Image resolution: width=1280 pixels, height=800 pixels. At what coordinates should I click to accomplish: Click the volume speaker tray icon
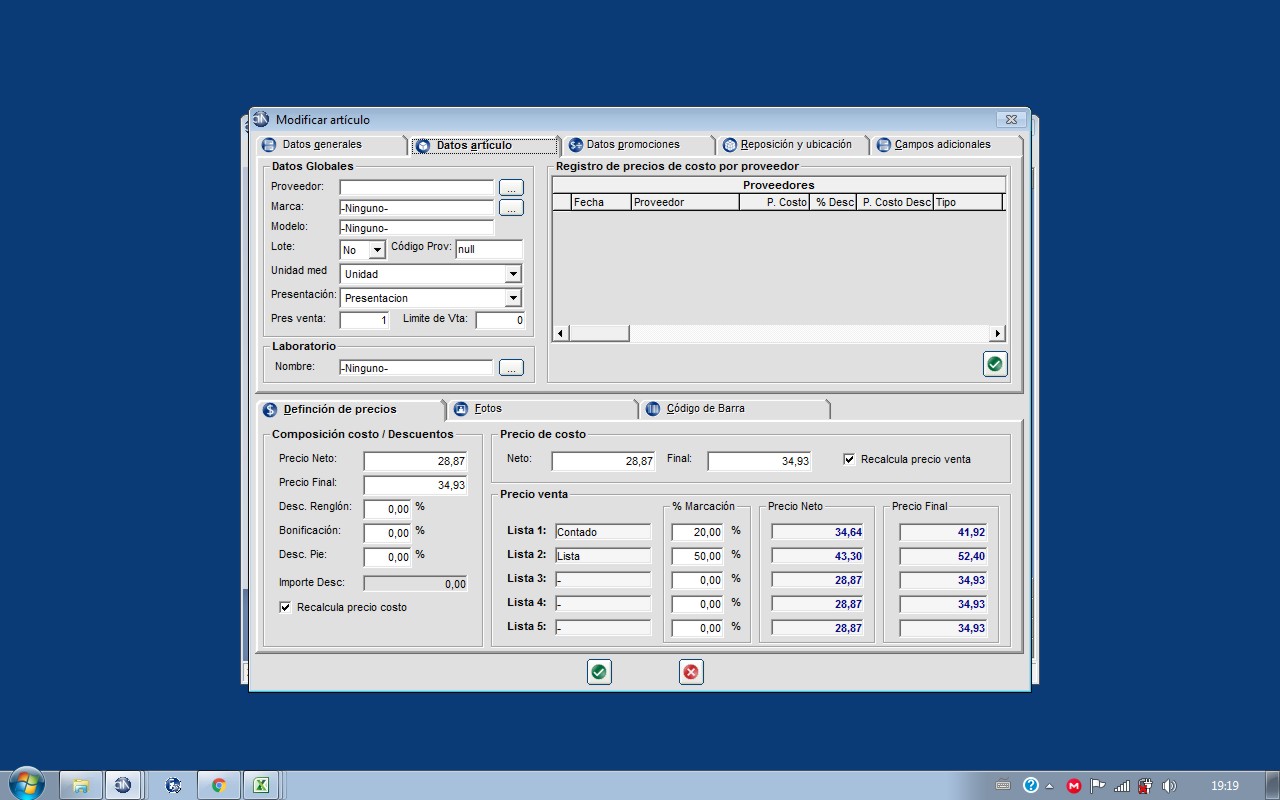(1169, 786)
